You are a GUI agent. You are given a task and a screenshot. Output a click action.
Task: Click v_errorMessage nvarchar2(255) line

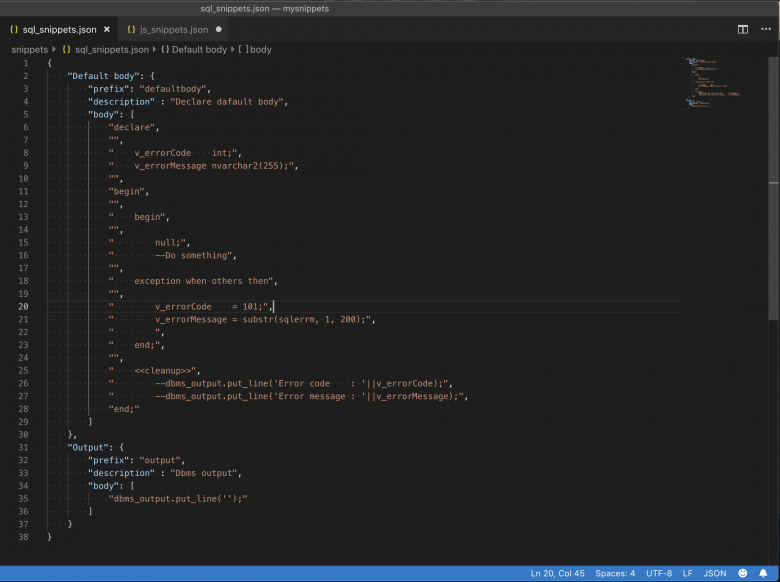[201, 166]
